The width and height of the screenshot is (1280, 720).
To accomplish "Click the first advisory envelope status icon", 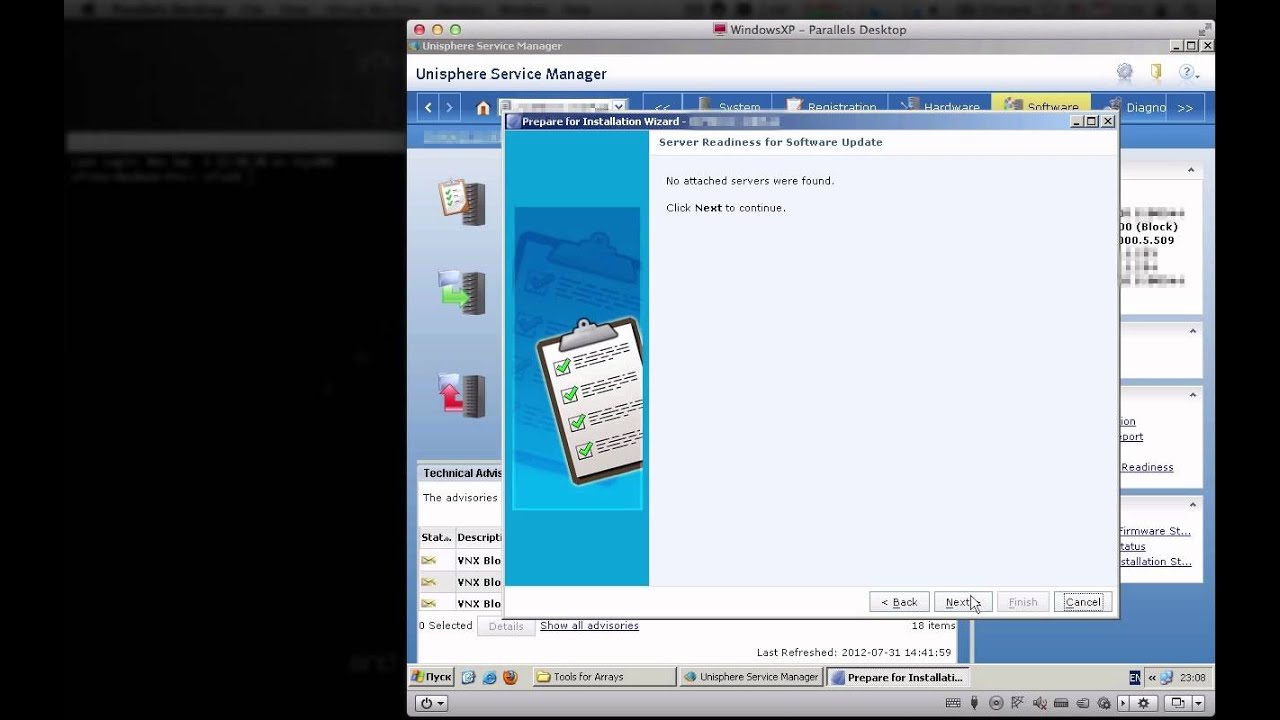I will [x=429, y=560].
